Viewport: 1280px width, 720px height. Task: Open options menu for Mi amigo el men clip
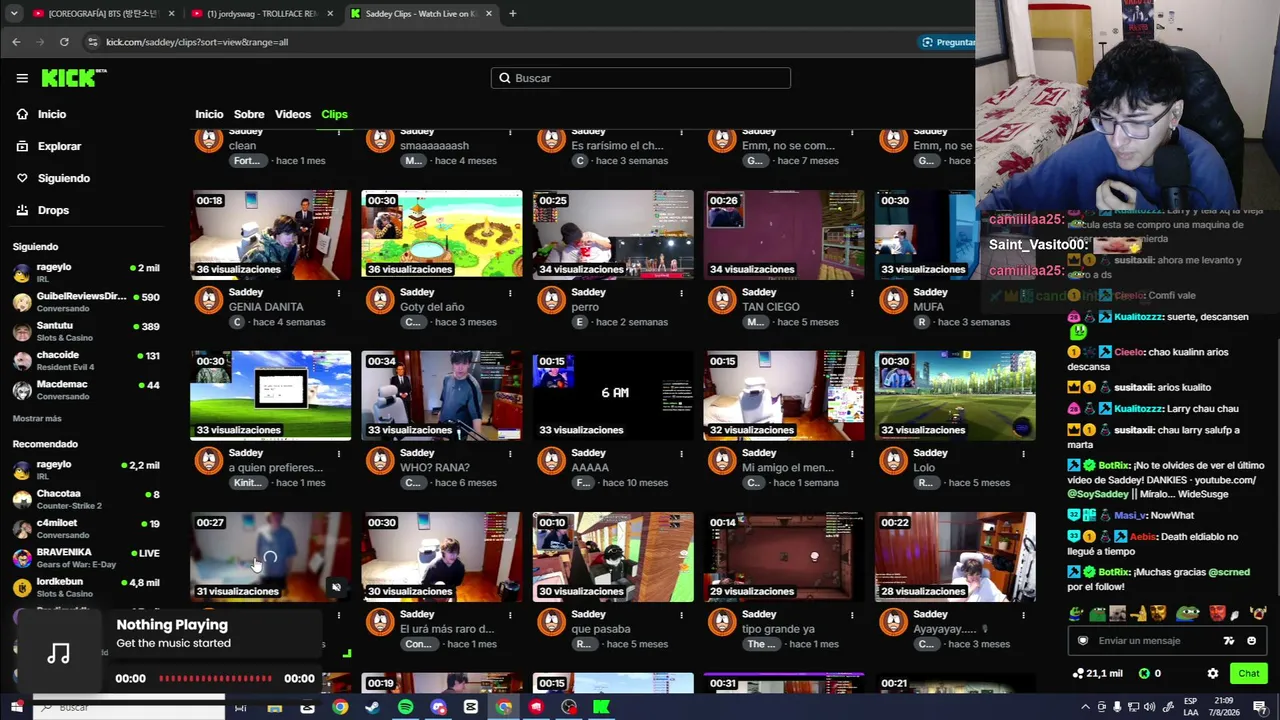click(x=852, y=454)
